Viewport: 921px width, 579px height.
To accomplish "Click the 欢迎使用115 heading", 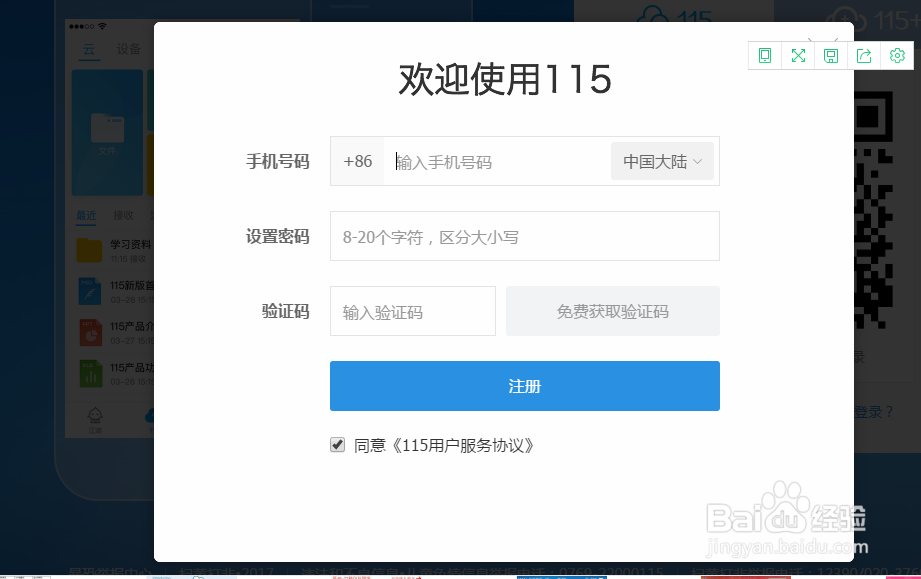I will (x=505, y=79).
